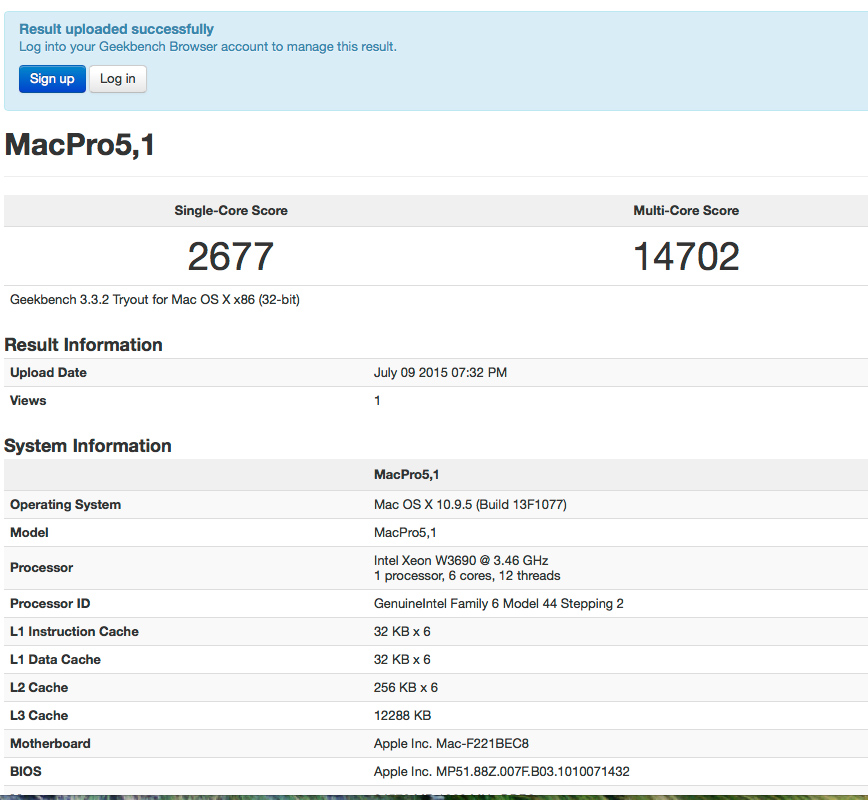The width and height of the screenshot is (868, 800).
Task: Click the MacPro5,1 page title
Action: click(x=80, y=144)
